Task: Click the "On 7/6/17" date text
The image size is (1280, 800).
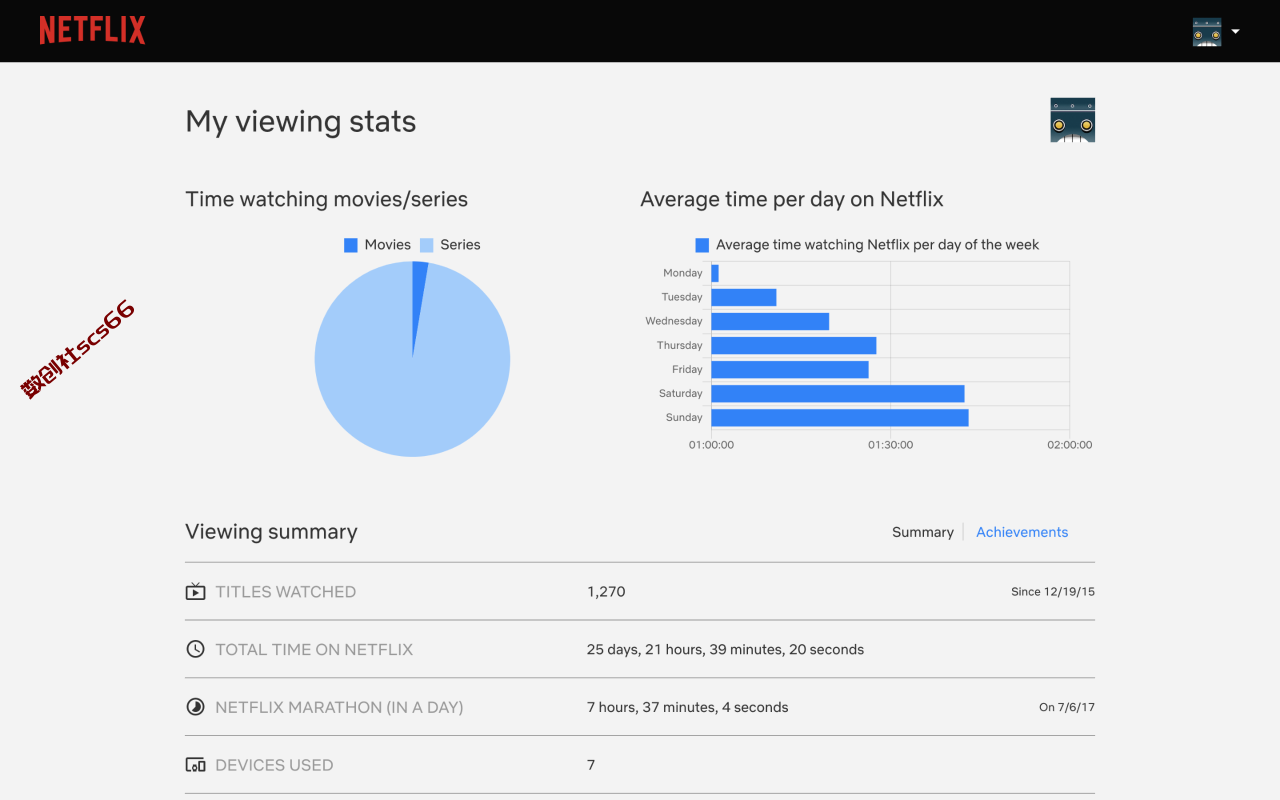Action: tap(1067, 708)
